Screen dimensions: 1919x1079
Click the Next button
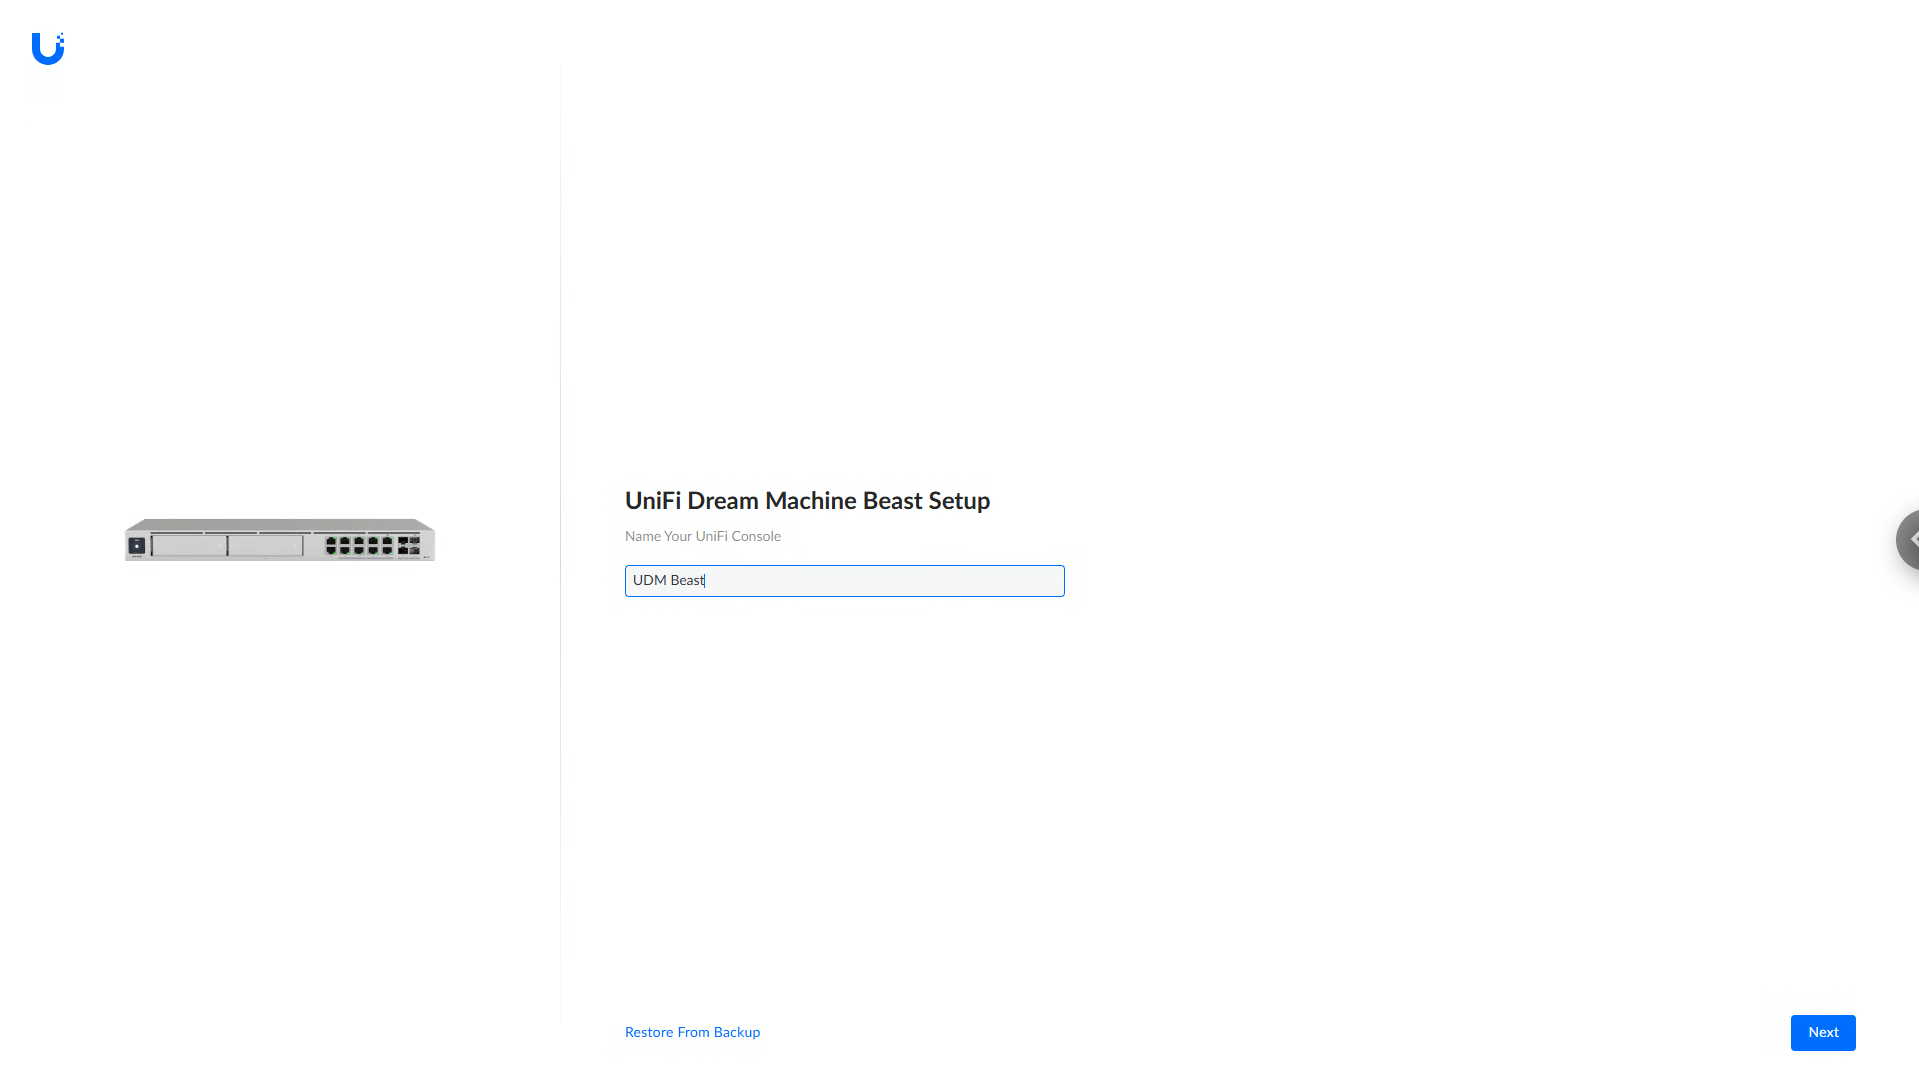click(1822, 1032)
